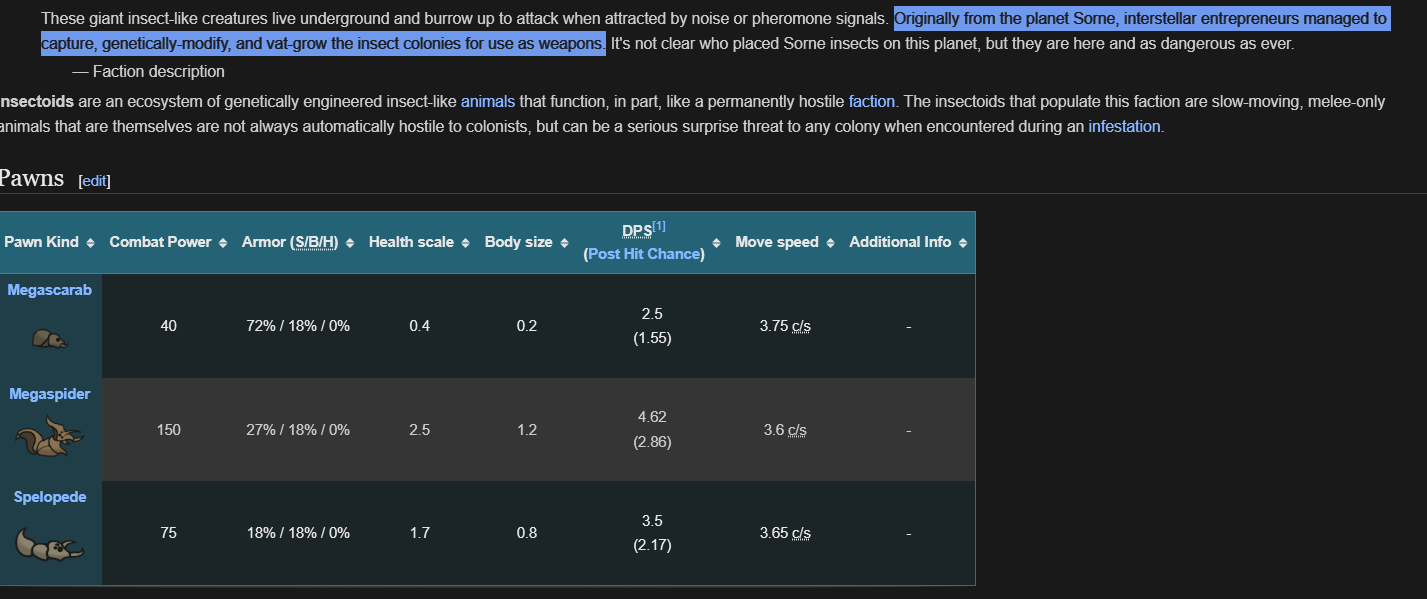Sort table by DPS column arrows
Viewport: 1427px width, 599px height.
[716, 243]
